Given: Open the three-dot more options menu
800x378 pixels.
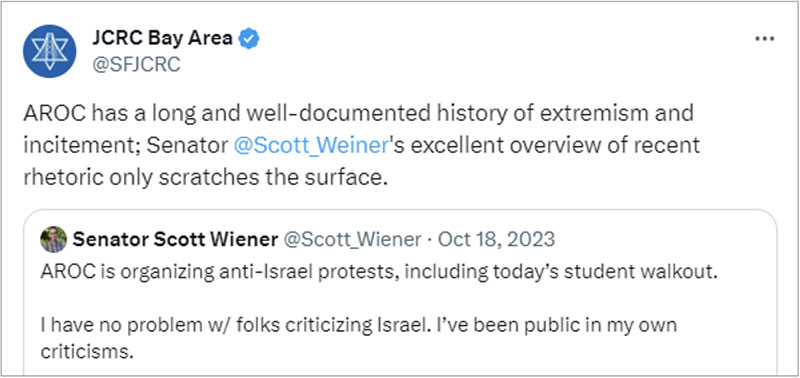Looking at the screenshot, I should pos(764,39).
